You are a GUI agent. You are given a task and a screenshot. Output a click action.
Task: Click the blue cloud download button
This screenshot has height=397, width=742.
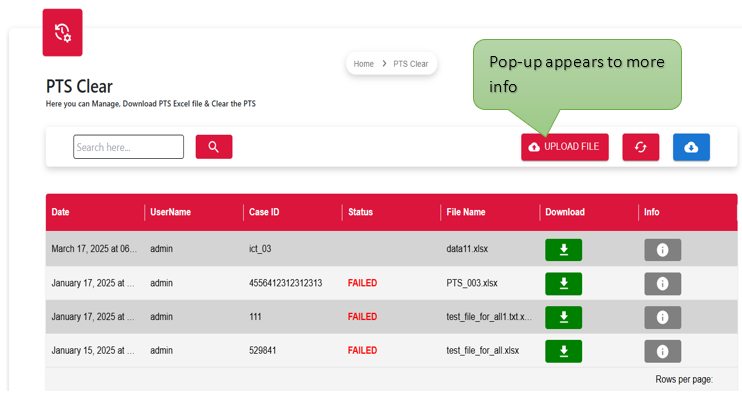[691, 147]
